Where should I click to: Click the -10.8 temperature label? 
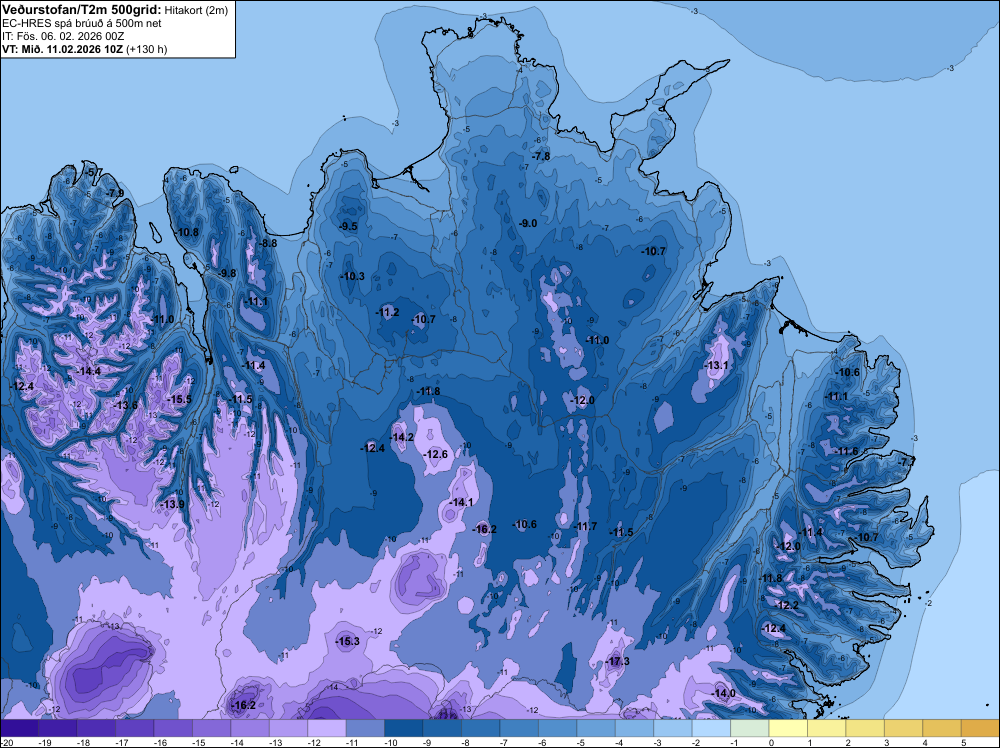pyautogui.click(x=188, y=232)
